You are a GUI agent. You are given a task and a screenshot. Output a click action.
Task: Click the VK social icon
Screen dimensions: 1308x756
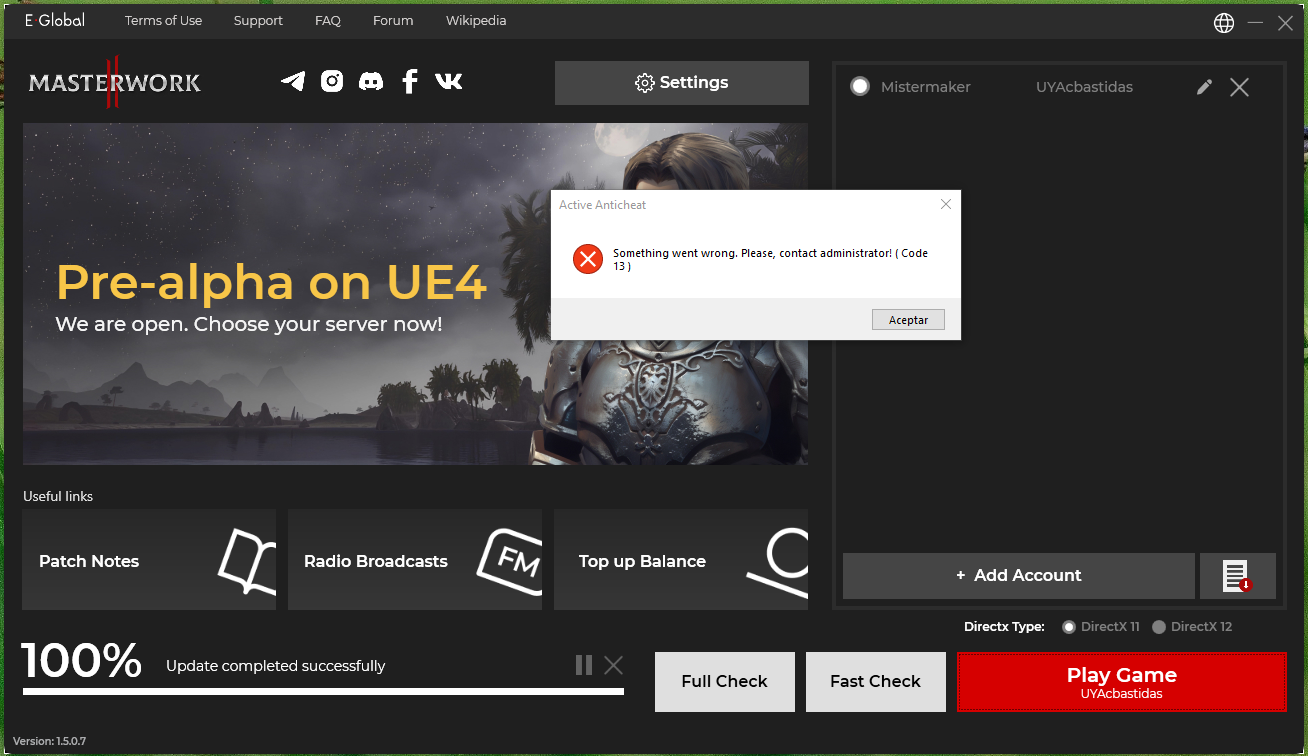point(448,82)
